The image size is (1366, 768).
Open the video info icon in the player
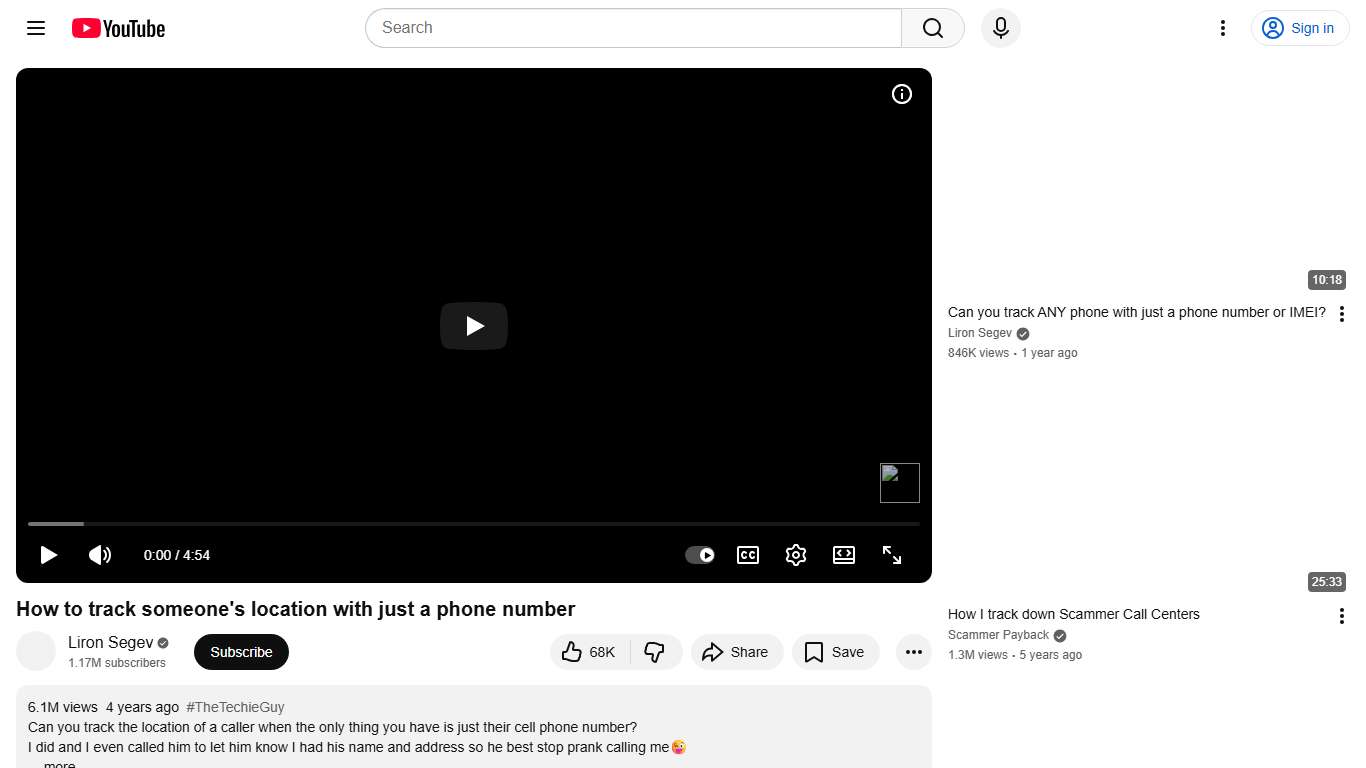tap(901, 94)
